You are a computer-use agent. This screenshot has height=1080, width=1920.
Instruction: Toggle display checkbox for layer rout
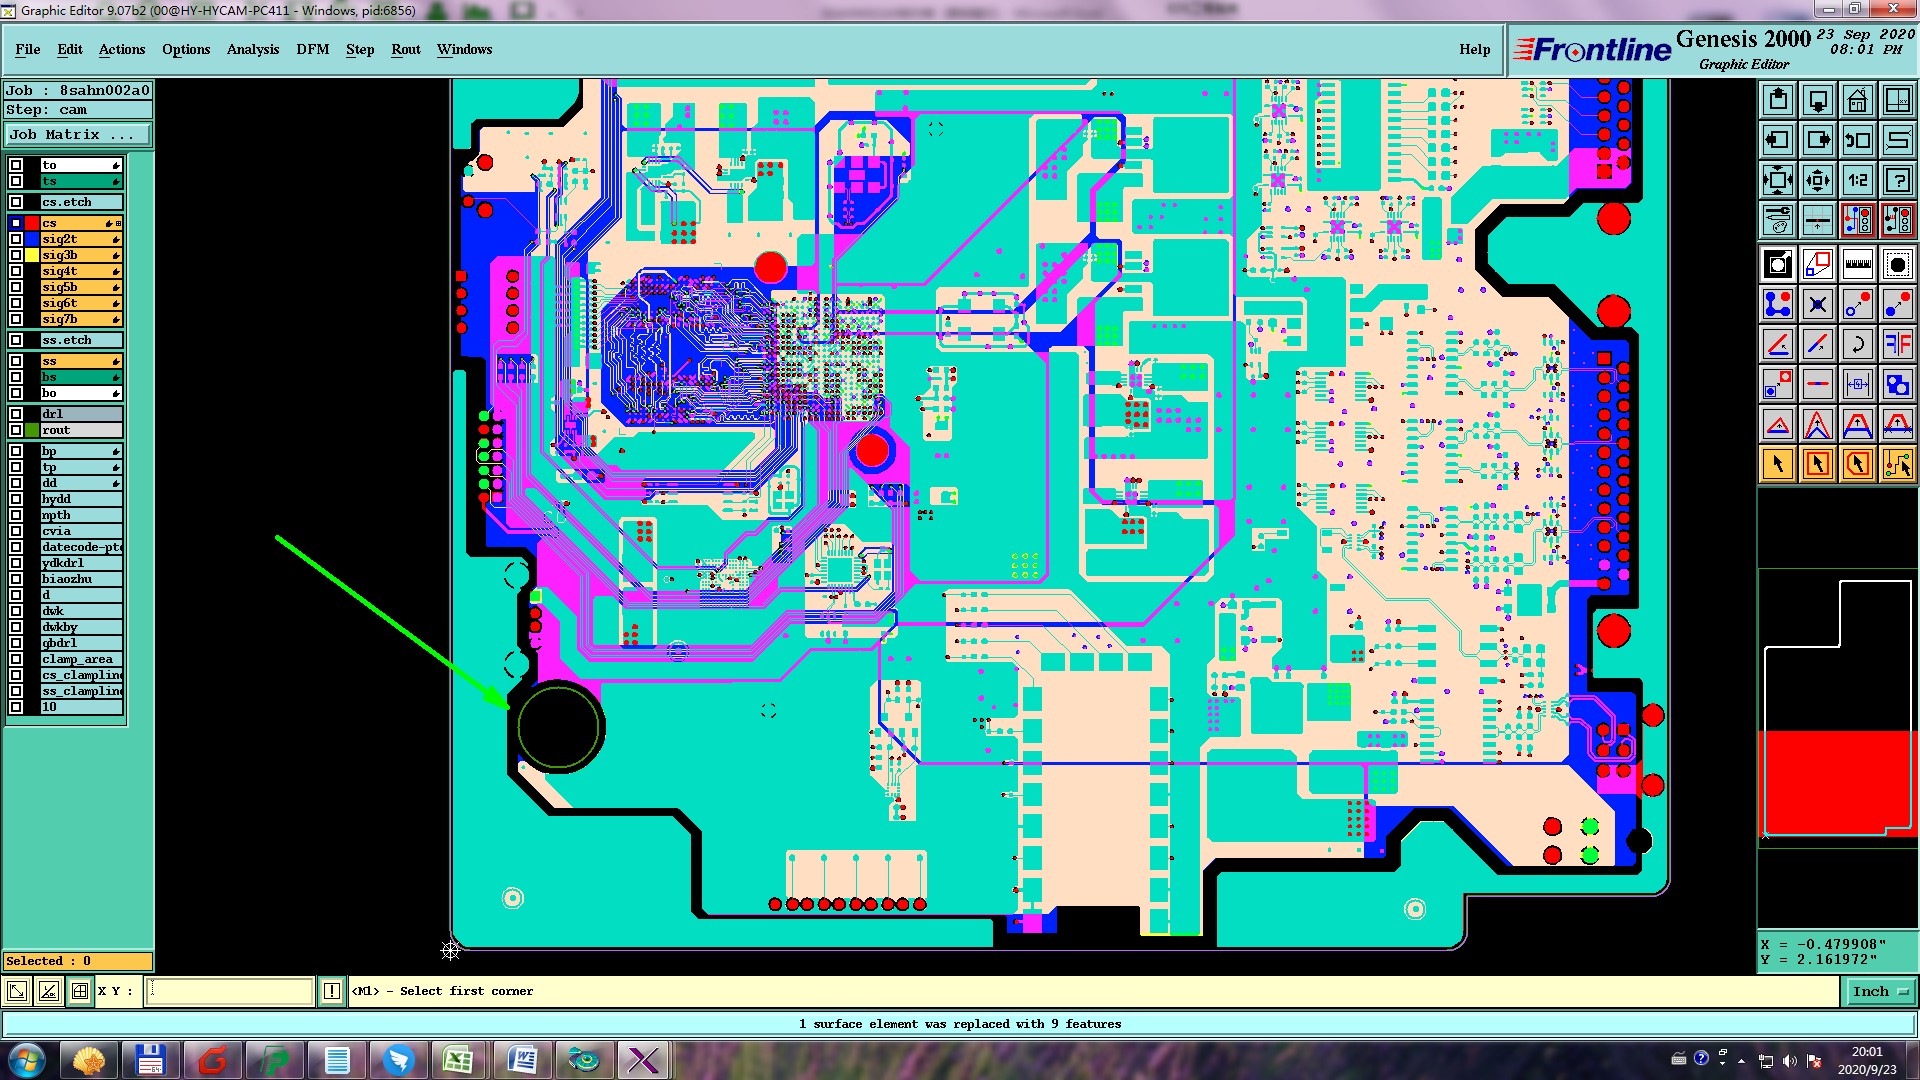16,430
